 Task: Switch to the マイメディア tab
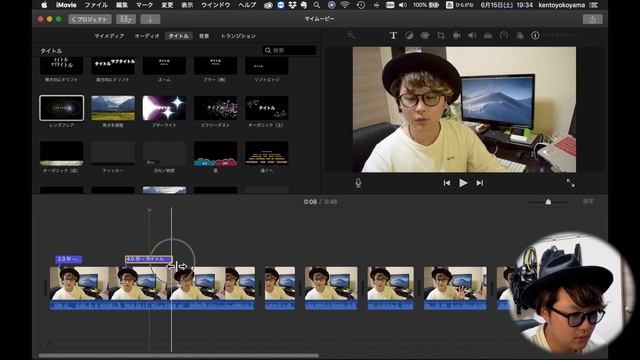(109, 36)
